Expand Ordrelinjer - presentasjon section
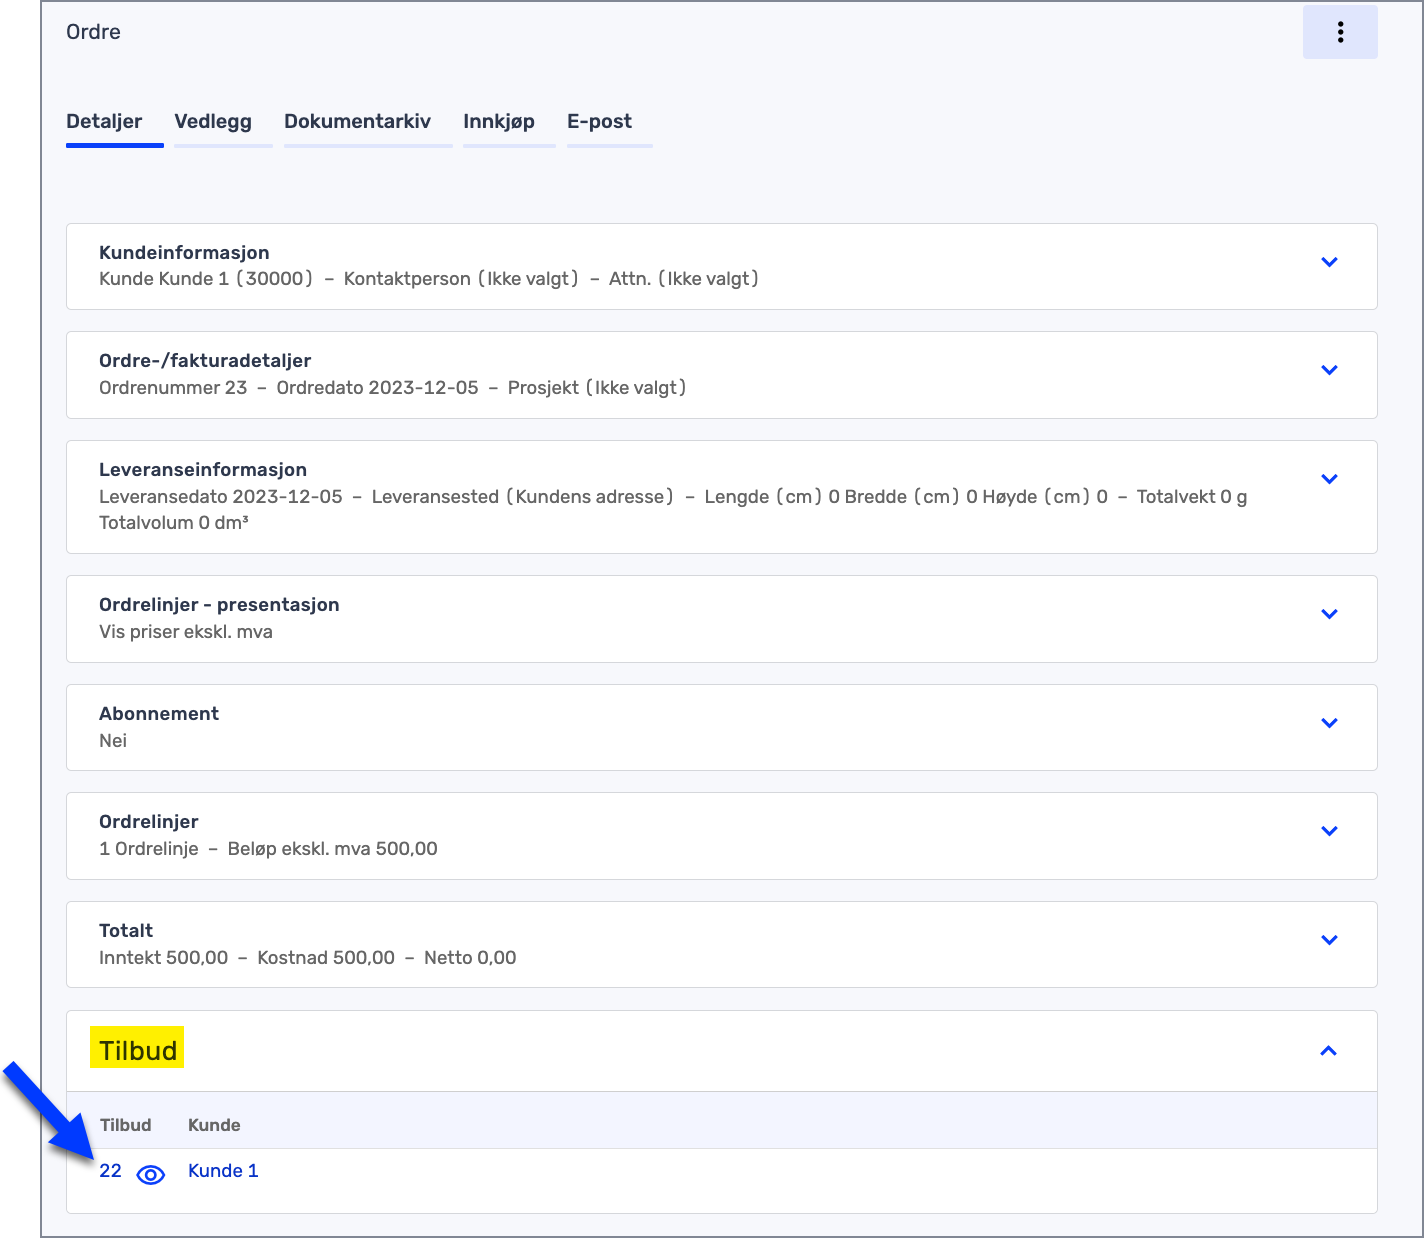Screen dimensions: 1424x1238 1329,614
